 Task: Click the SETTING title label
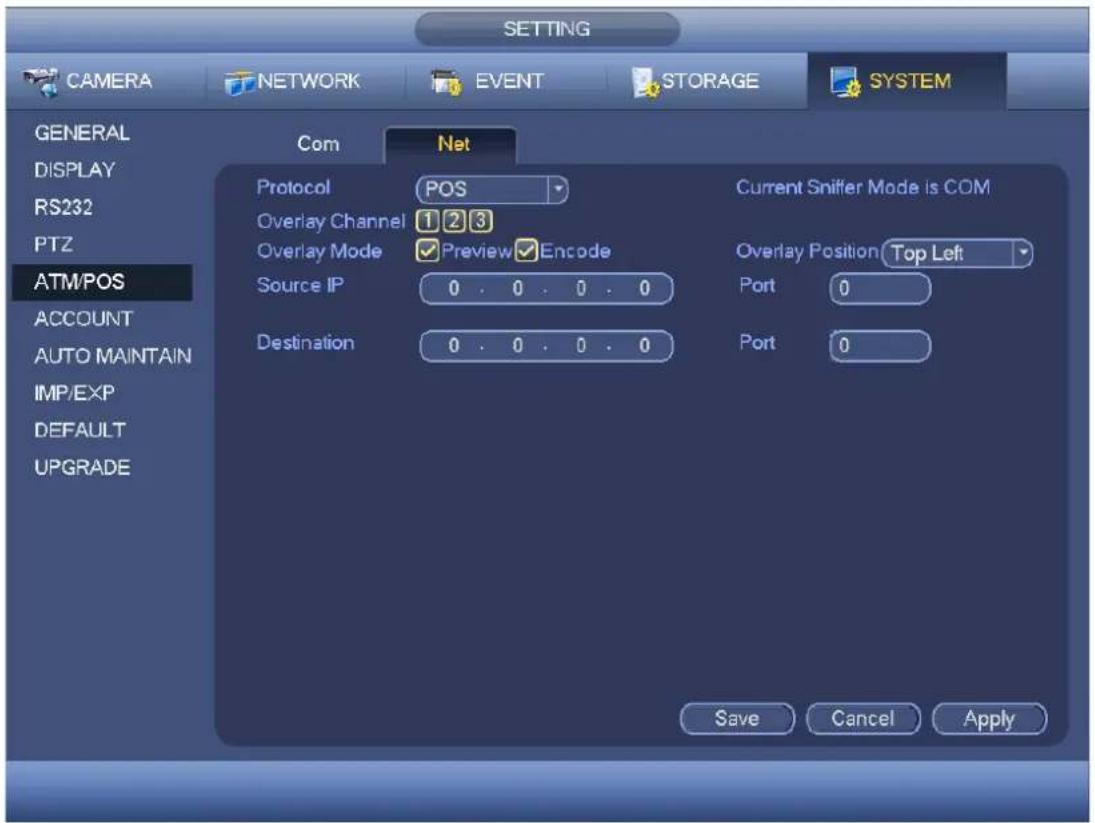tap(547, 29)
